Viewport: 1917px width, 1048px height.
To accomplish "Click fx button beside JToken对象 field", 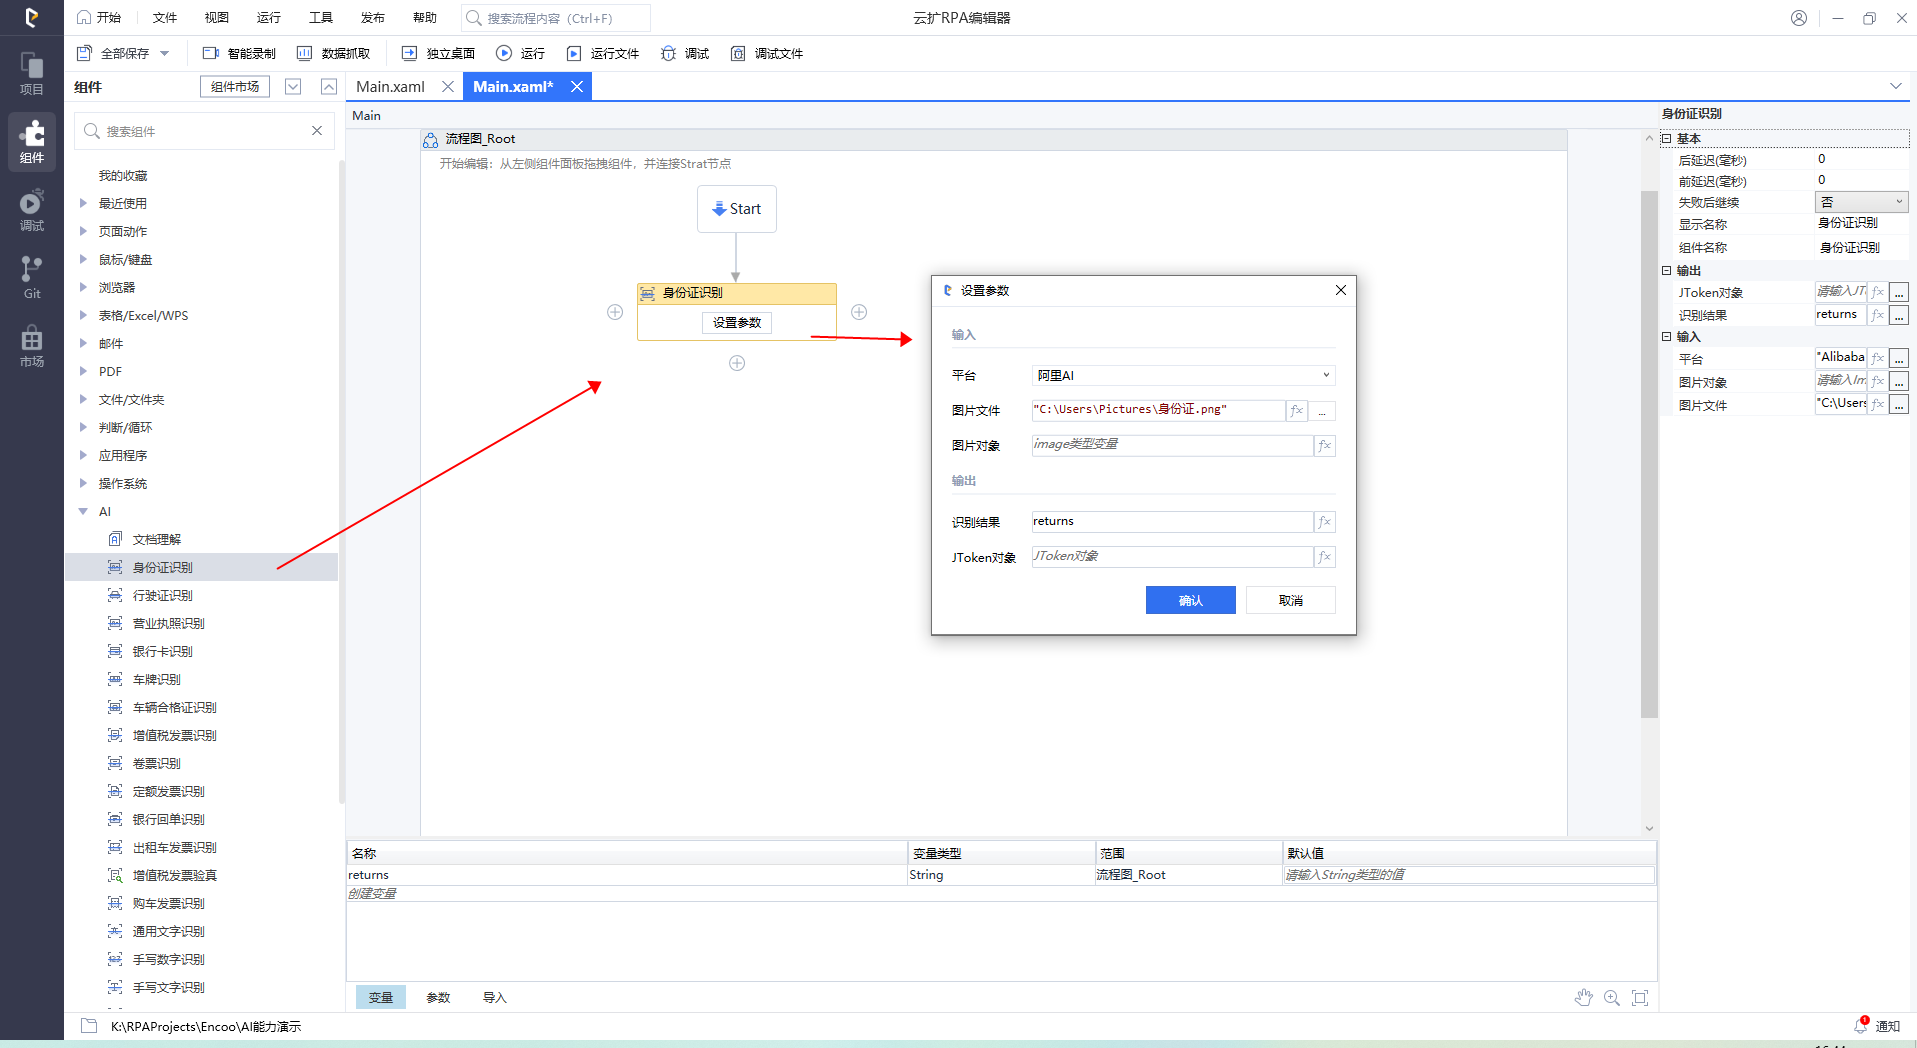I will tap(1324, 556).
